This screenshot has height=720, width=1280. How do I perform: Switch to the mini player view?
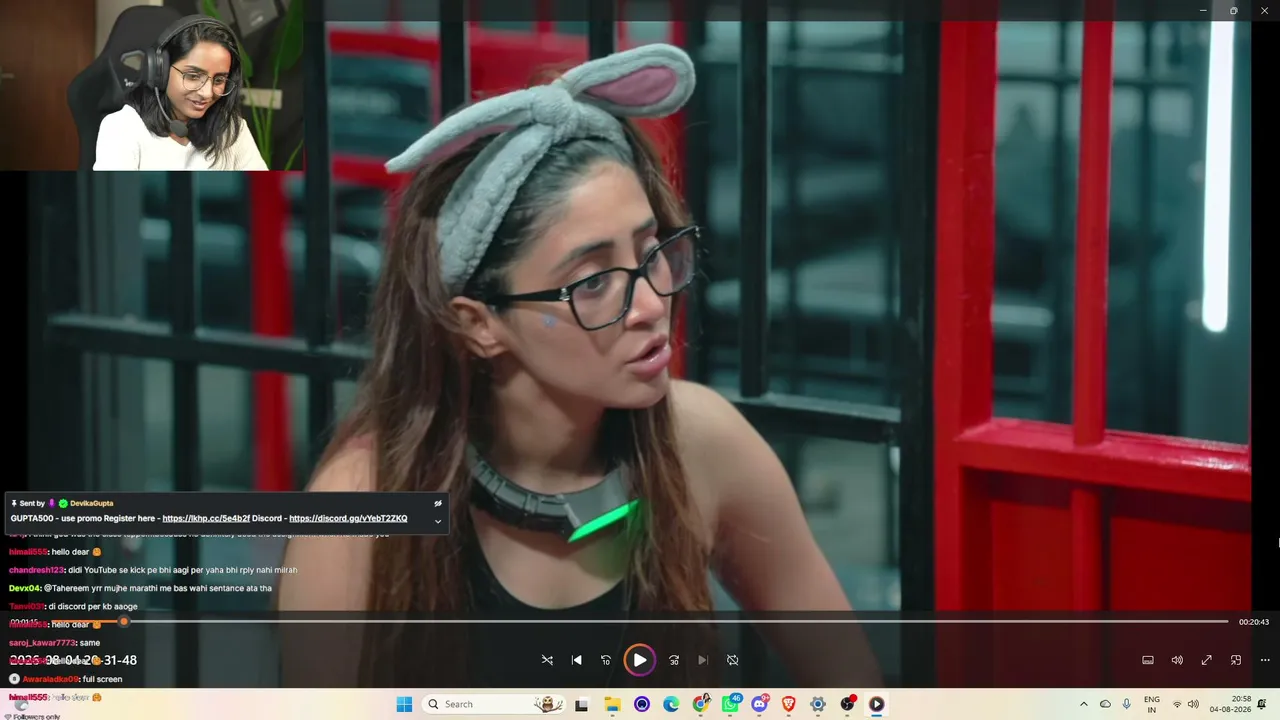point(1236,660)
